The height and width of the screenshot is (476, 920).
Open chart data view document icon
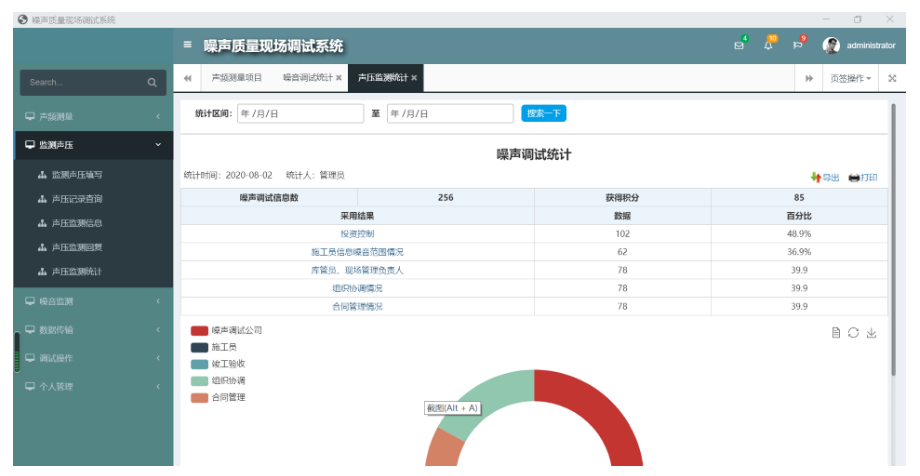pos(836,333)
